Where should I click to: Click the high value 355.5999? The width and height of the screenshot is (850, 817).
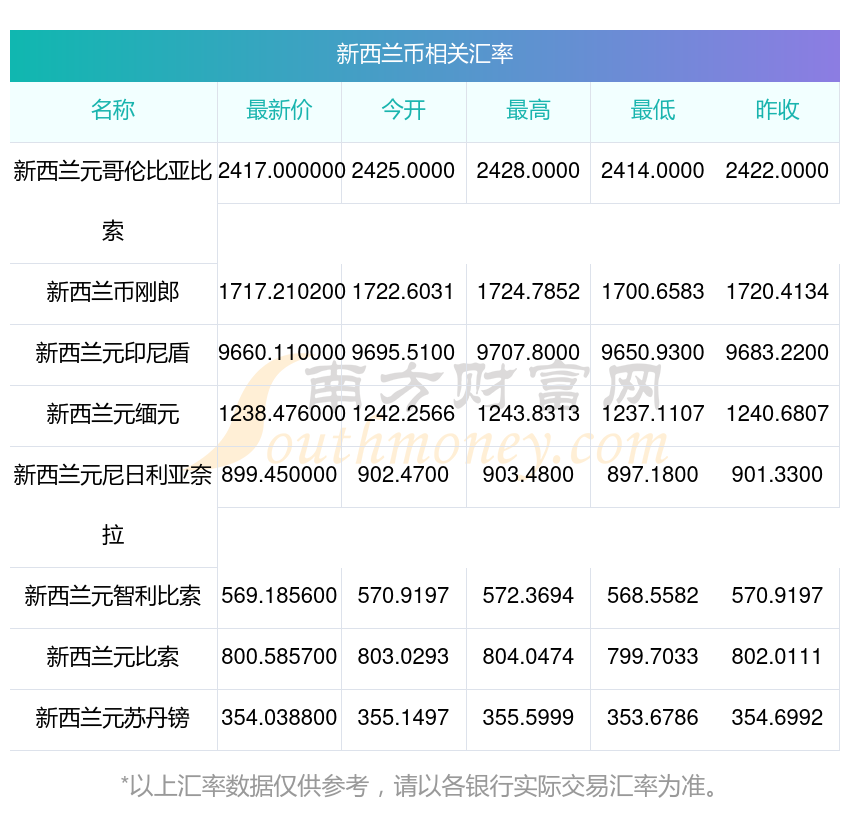coord(528,717)
